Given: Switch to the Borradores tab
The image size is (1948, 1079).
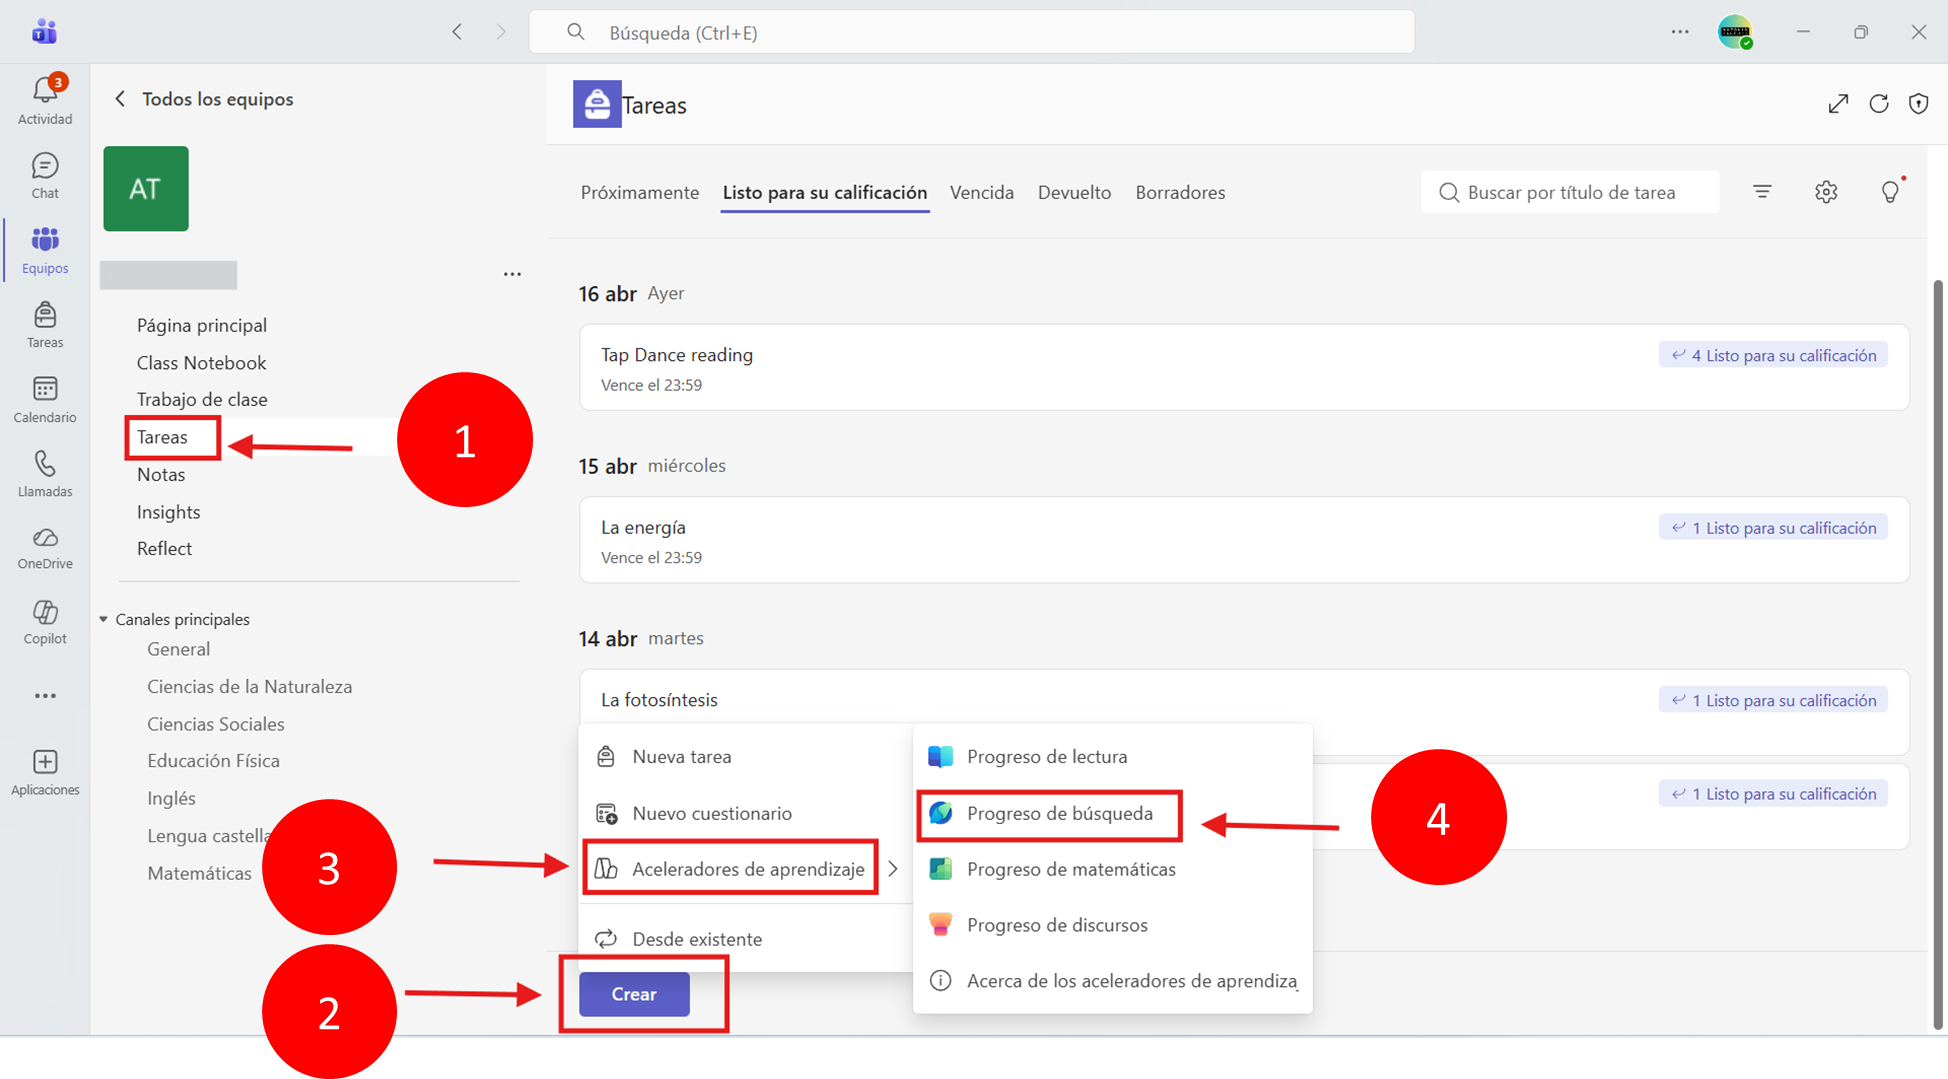Looking at the screenshot, I should [1180, 192].
